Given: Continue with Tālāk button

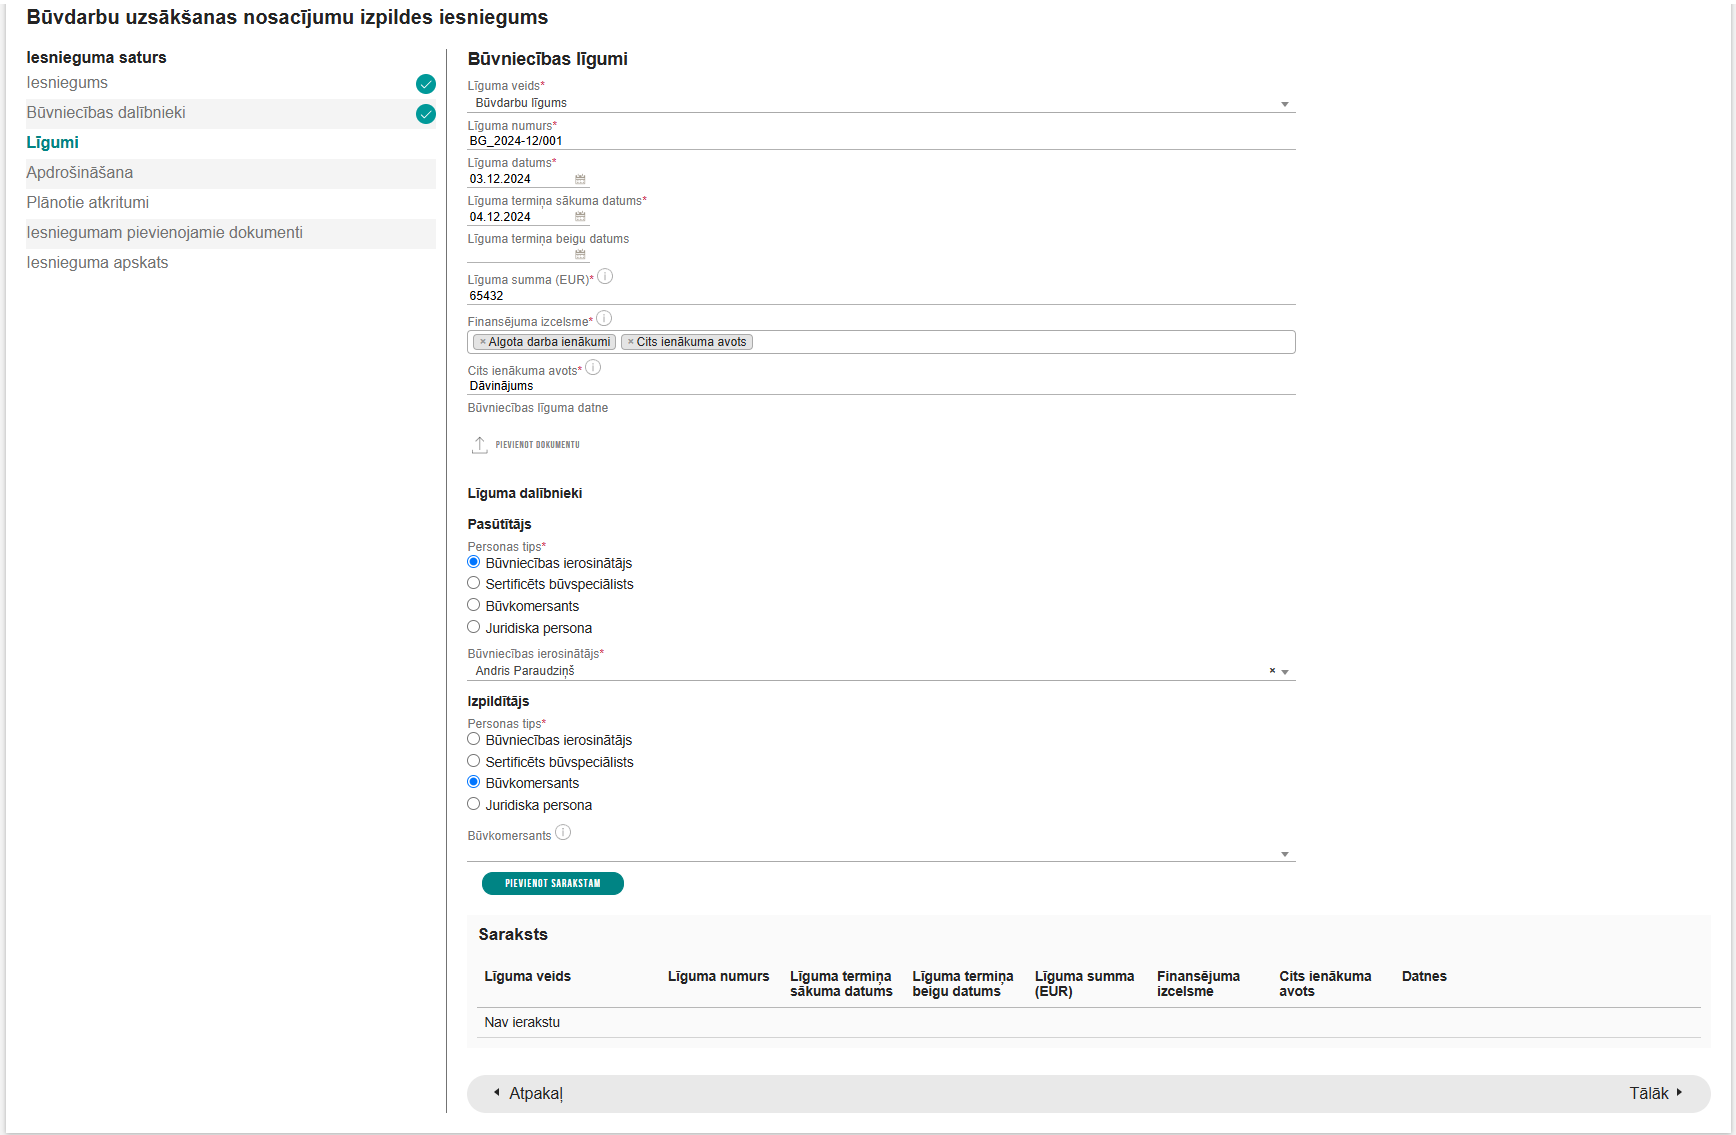Looking at the screenshot, I should (1656, 1093).
